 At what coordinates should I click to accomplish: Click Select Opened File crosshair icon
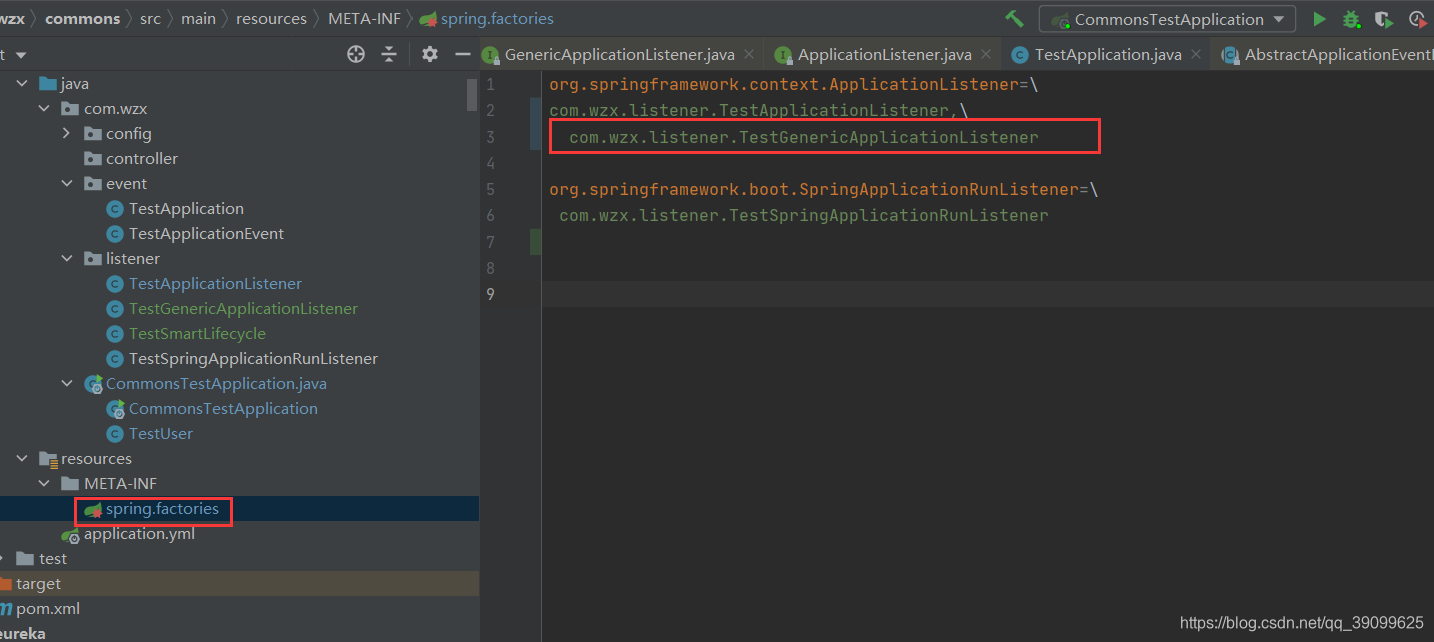tap(356, 55)
